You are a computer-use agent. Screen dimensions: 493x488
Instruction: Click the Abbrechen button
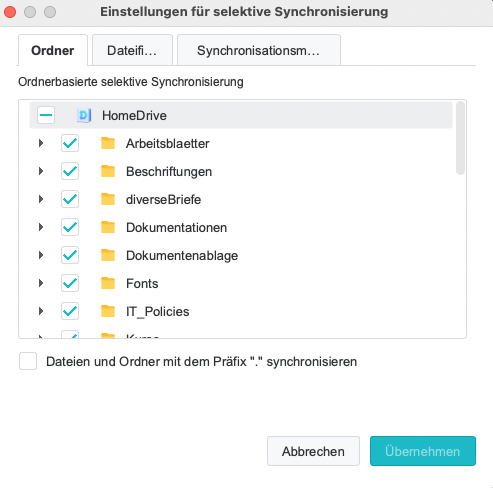point(313,451)
